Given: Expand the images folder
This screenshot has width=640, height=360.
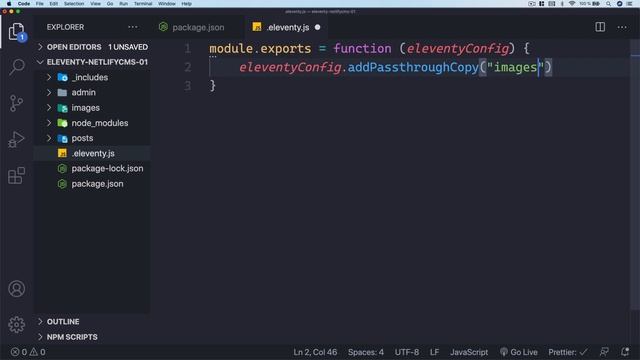Looking at the screenshot, I should 49,108.
